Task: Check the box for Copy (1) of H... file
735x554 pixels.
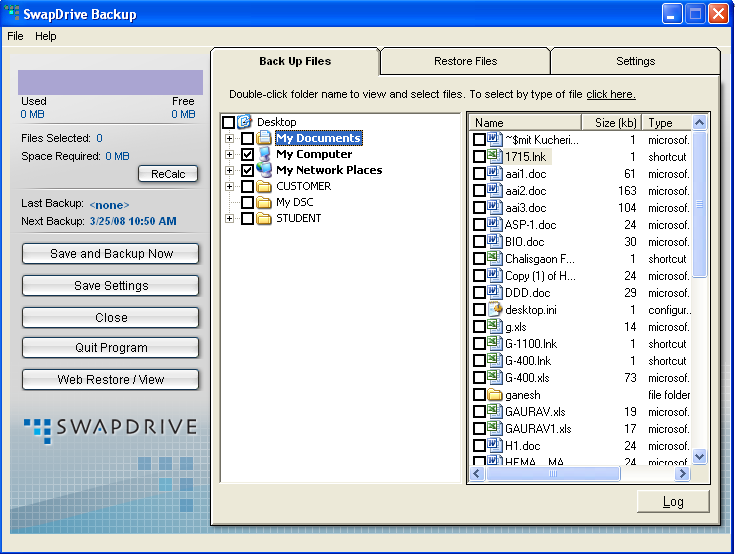Action: pos(479,276)
